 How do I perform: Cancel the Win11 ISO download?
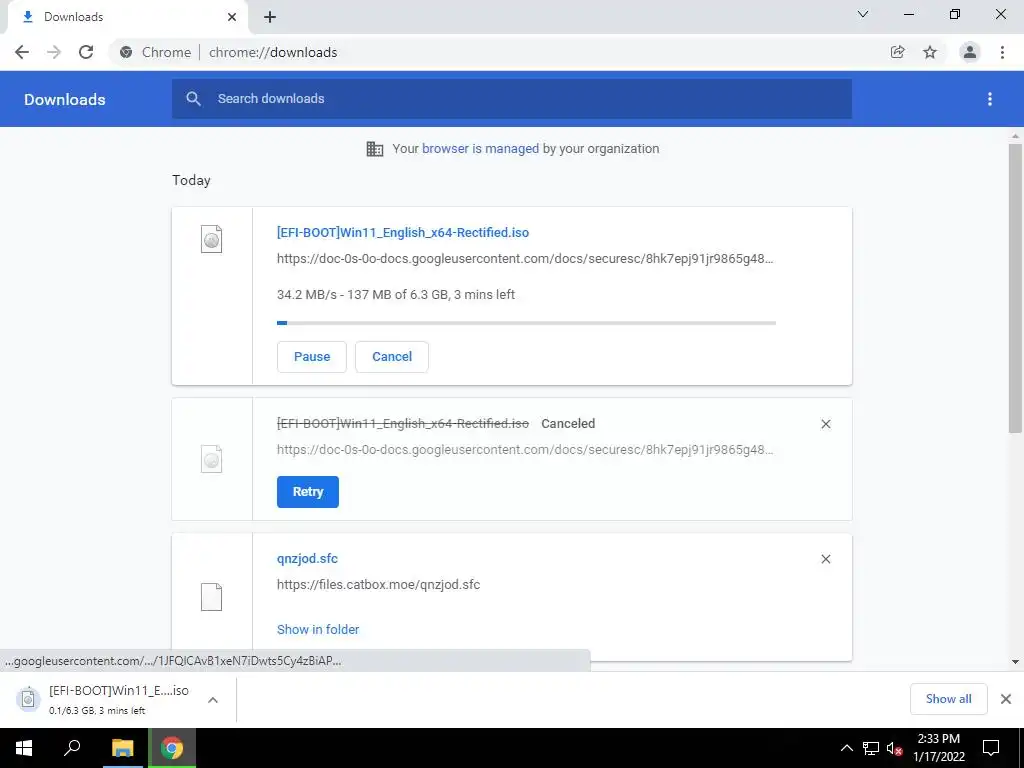coord(392,357)
